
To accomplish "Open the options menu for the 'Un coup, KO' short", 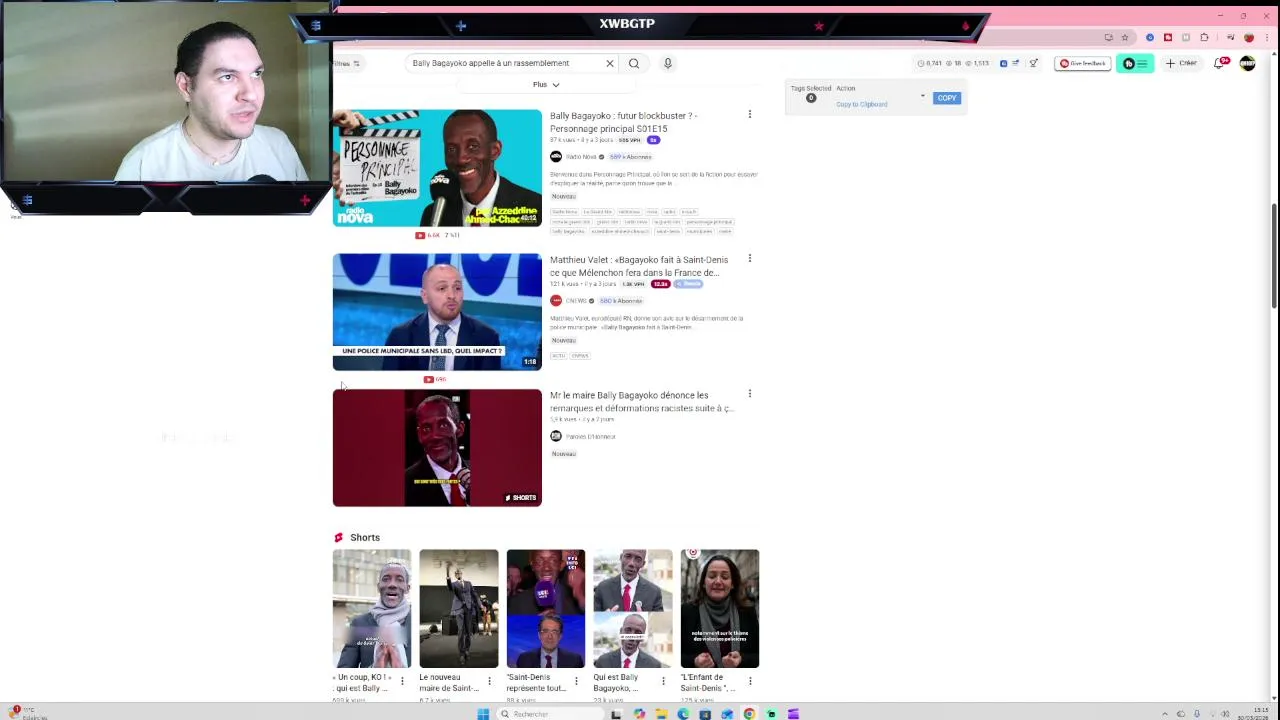I will tap(402, 681).
